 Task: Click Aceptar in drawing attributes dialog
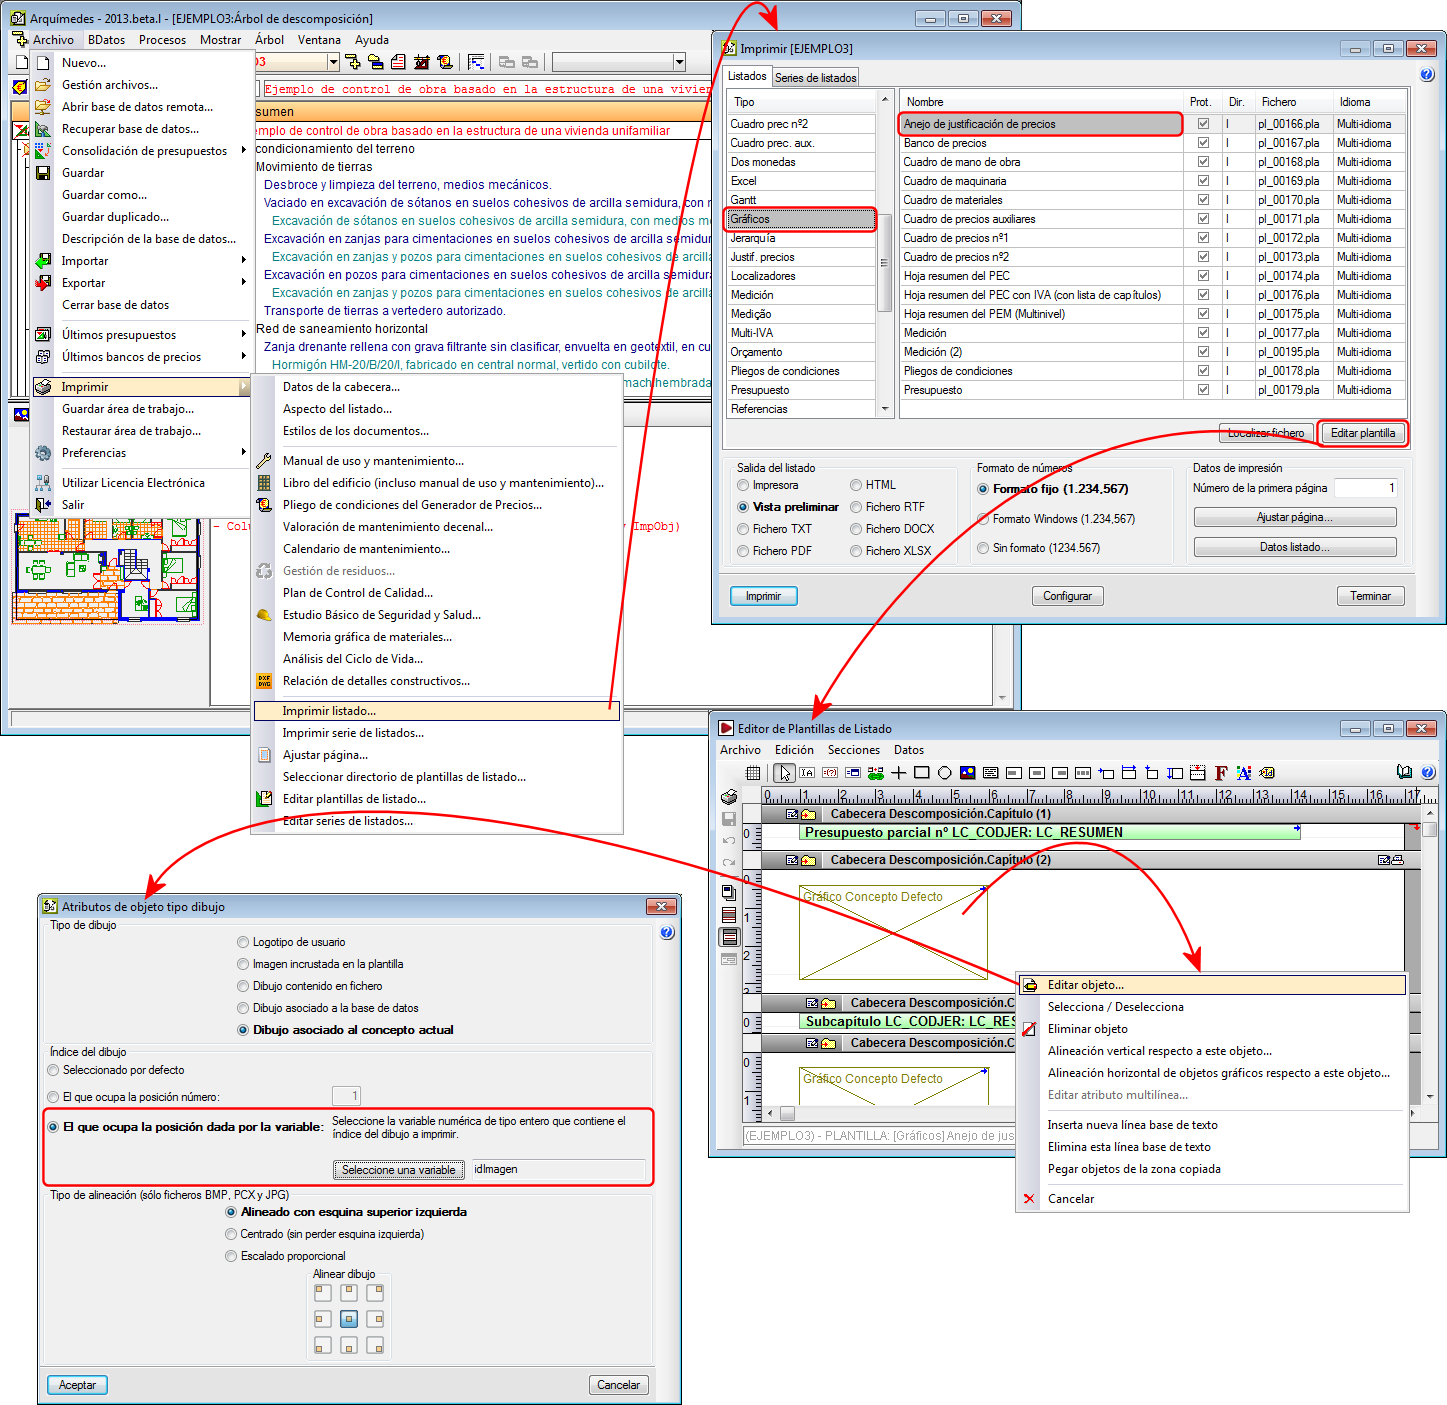tap(77, 1385)
